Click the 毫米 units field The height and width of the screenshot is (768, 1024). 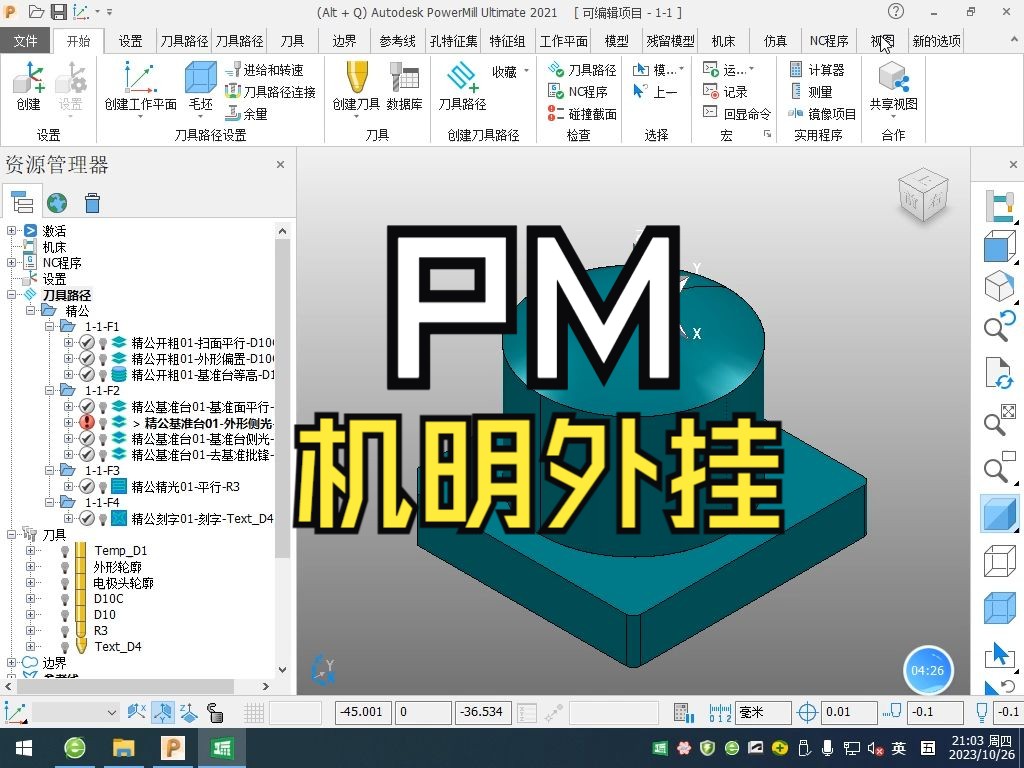click(763, 712)
